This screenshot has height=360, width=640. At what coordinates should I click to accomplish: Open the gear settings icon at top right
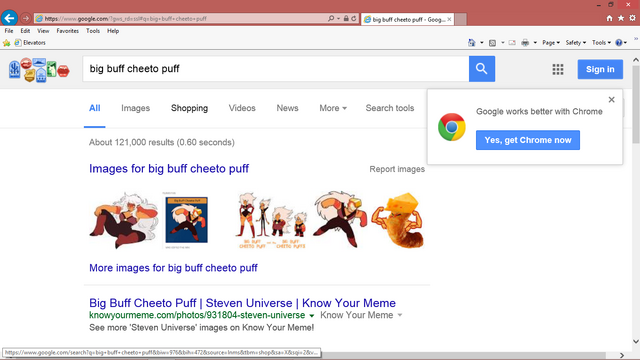pos(632,18)
